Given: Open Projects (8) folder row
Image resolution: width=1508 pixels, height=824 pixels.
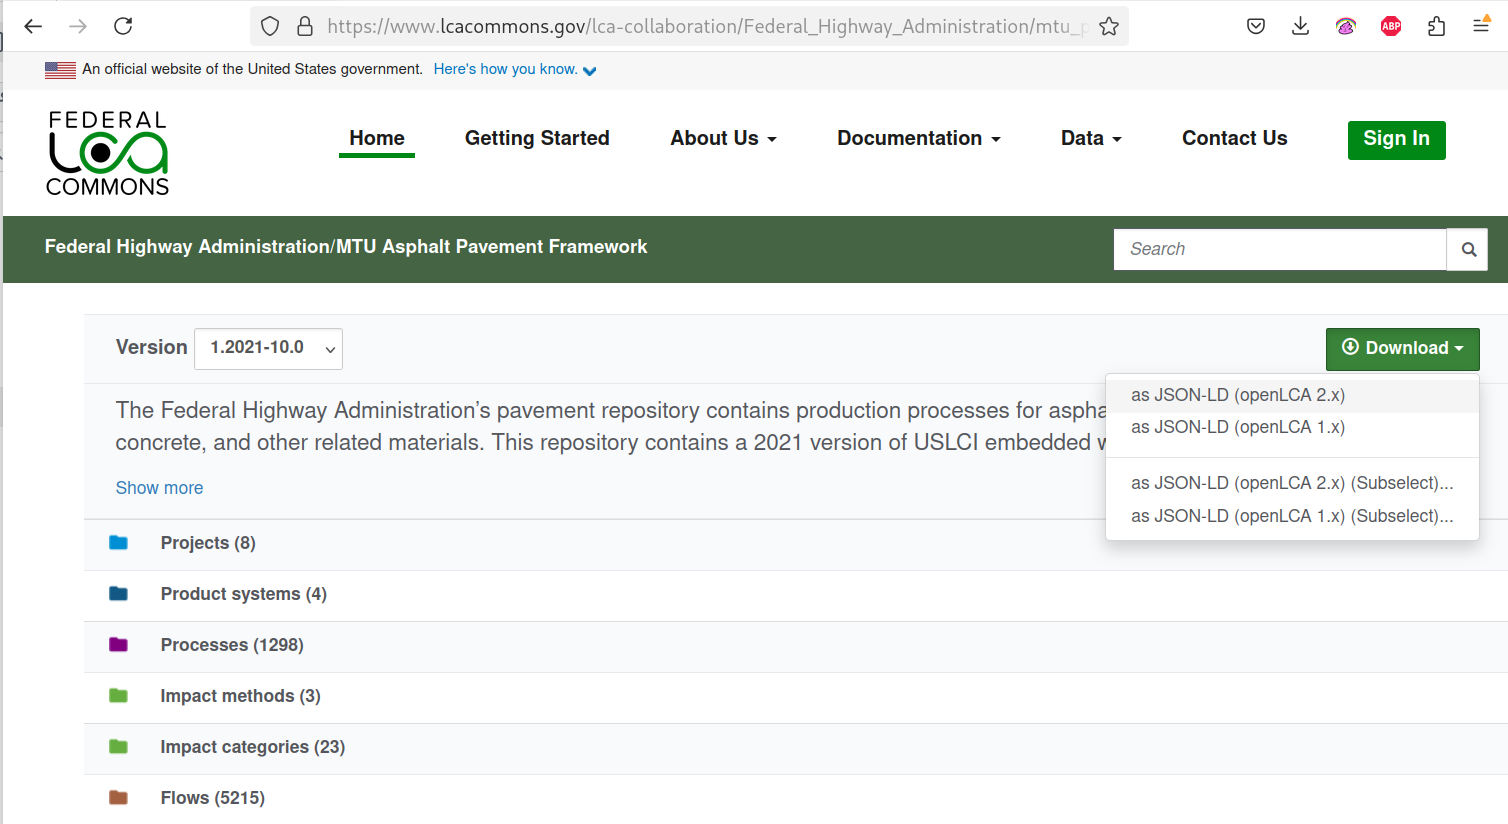Looking at the screenshot, I should 796,544.
